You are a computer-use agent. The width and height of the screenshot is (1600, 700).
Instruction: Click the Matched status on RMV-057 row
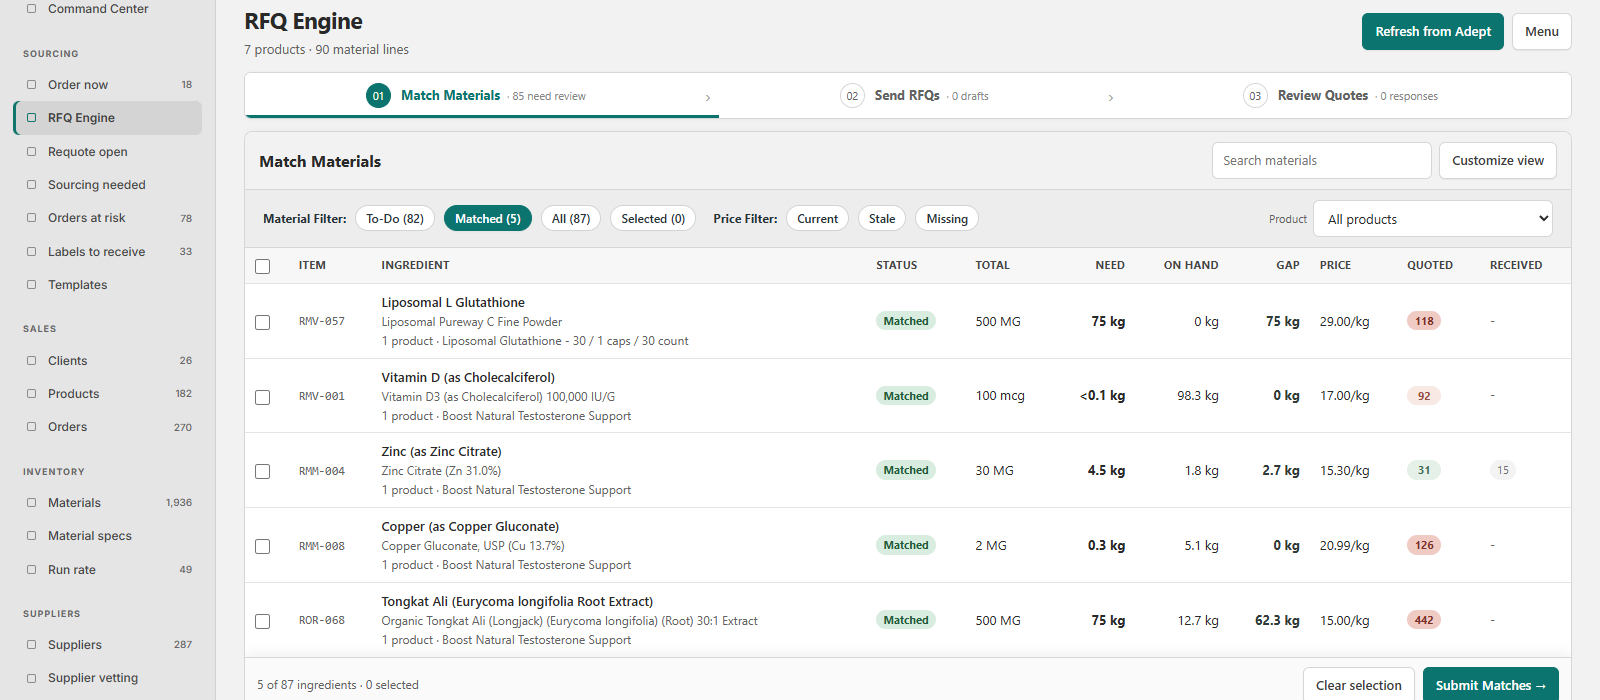906,321
